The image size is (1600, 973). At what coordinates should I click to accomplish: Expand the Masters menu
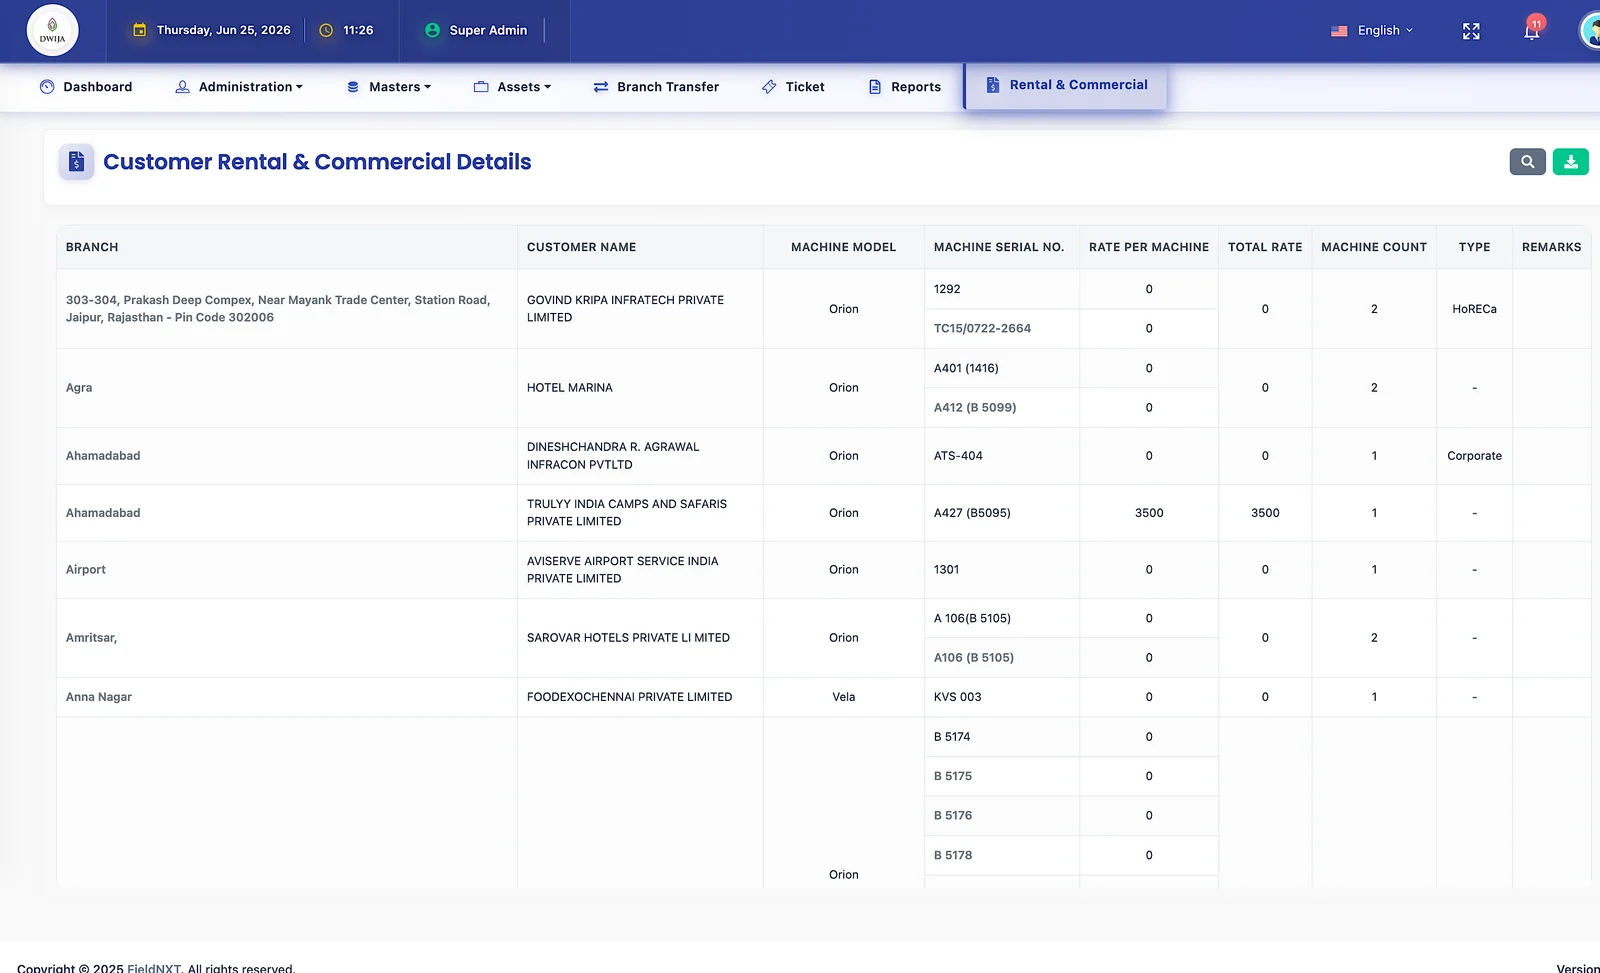[389, 87]
